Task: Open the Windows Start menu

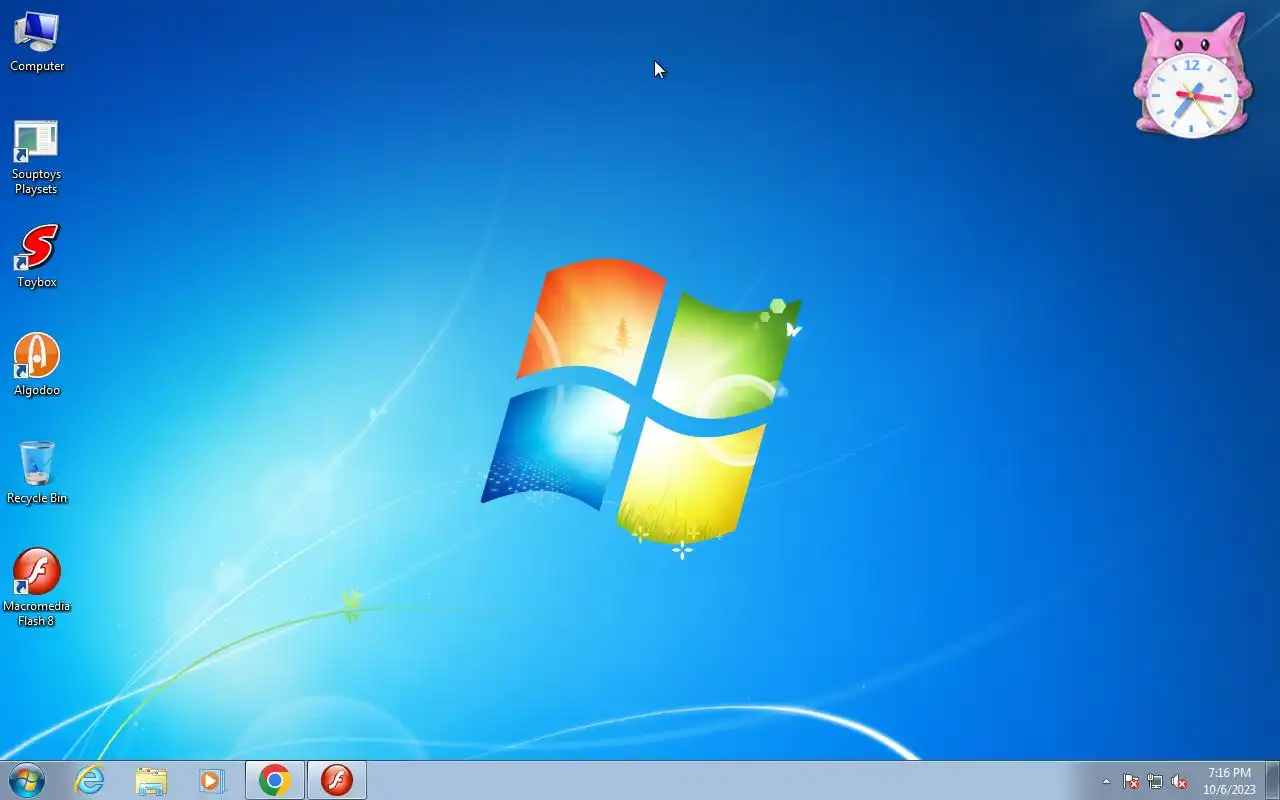Action: (x=27, y=780)
